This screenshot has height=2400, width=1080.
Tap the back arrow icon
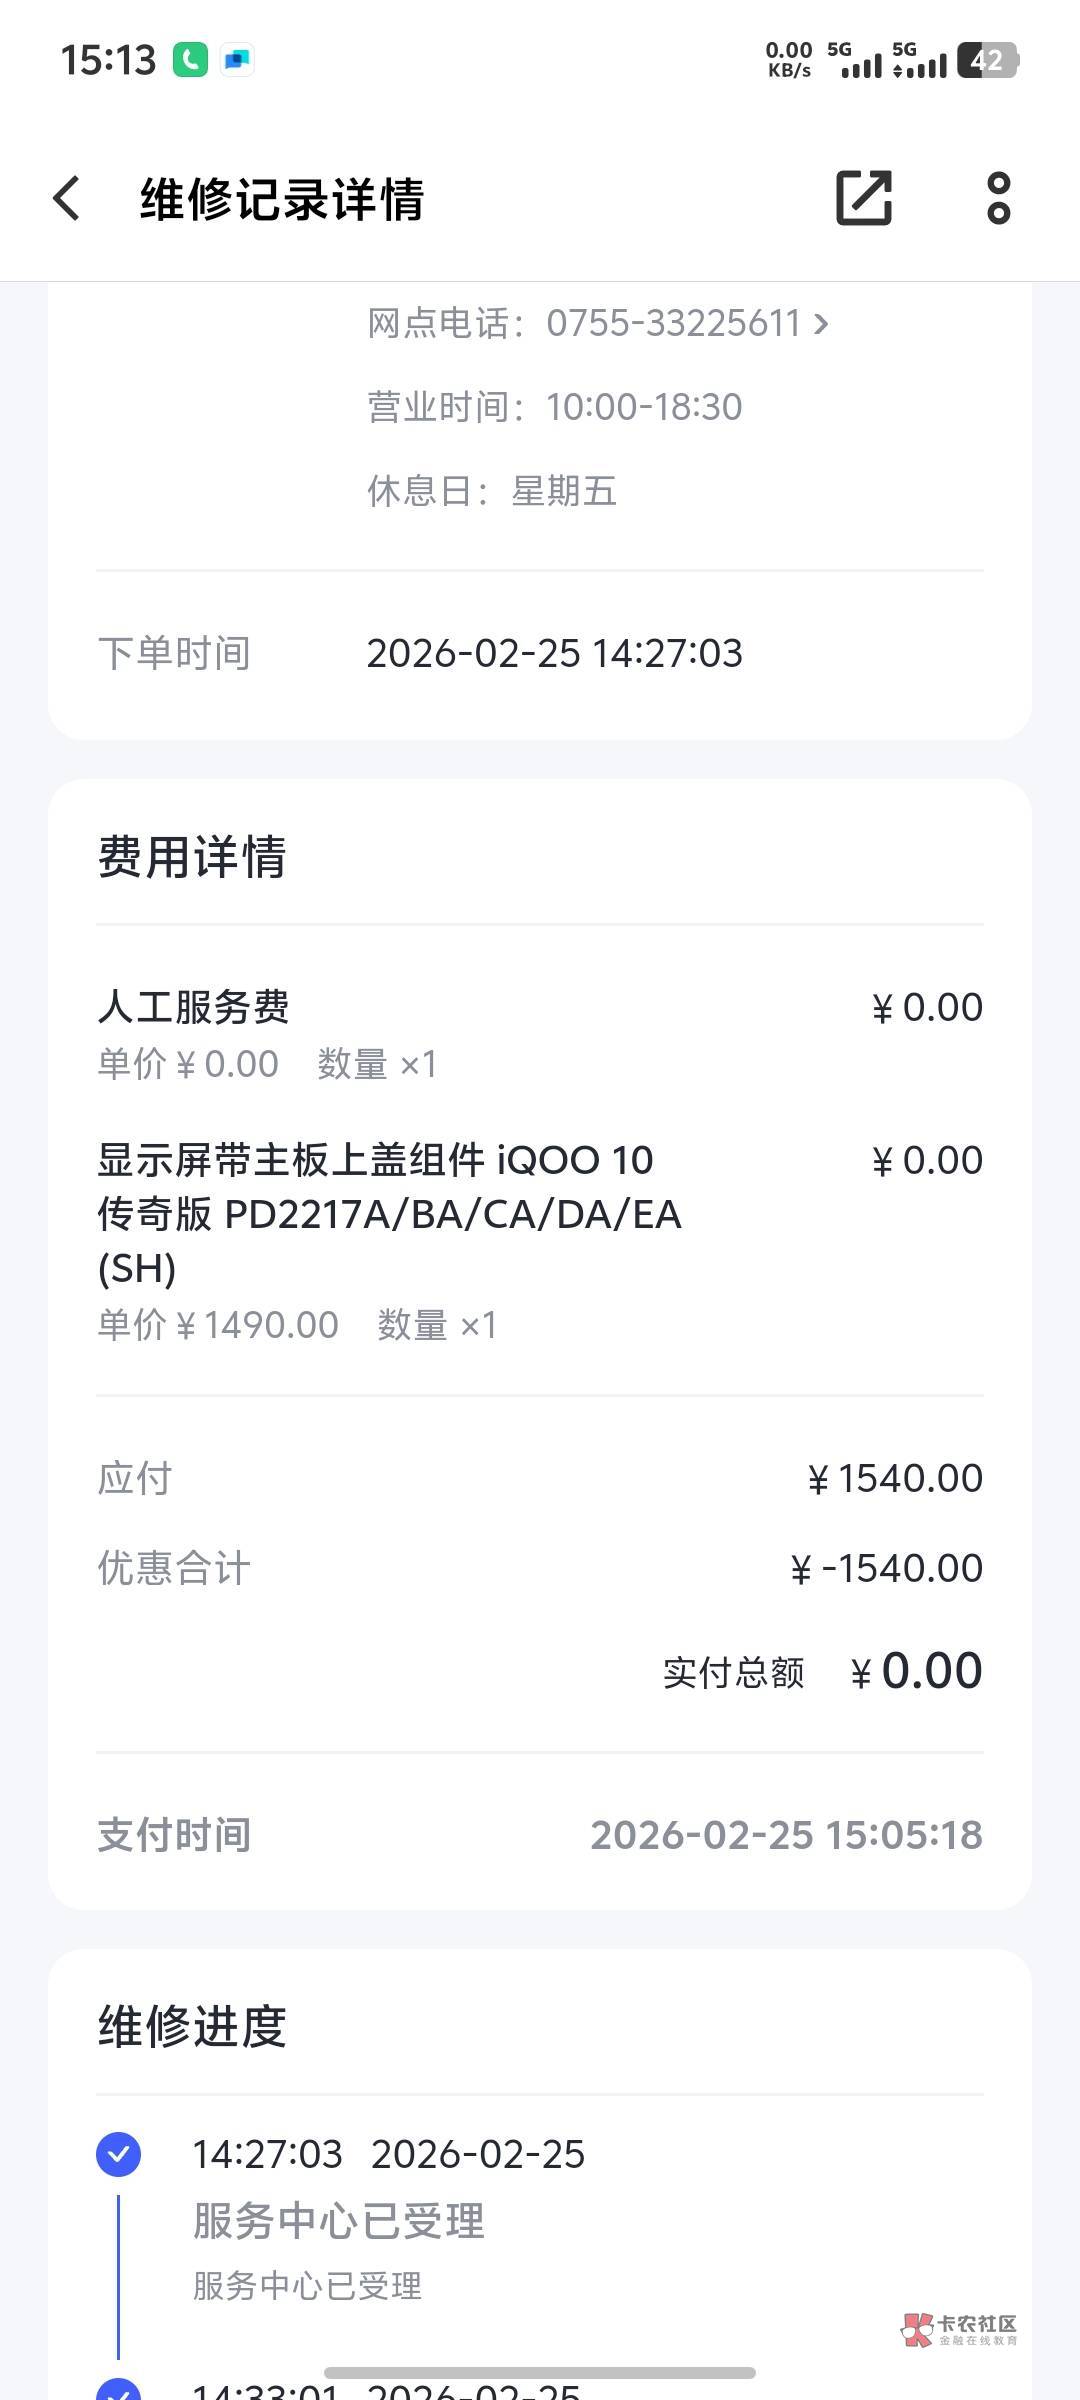click(x=67, y=198)
